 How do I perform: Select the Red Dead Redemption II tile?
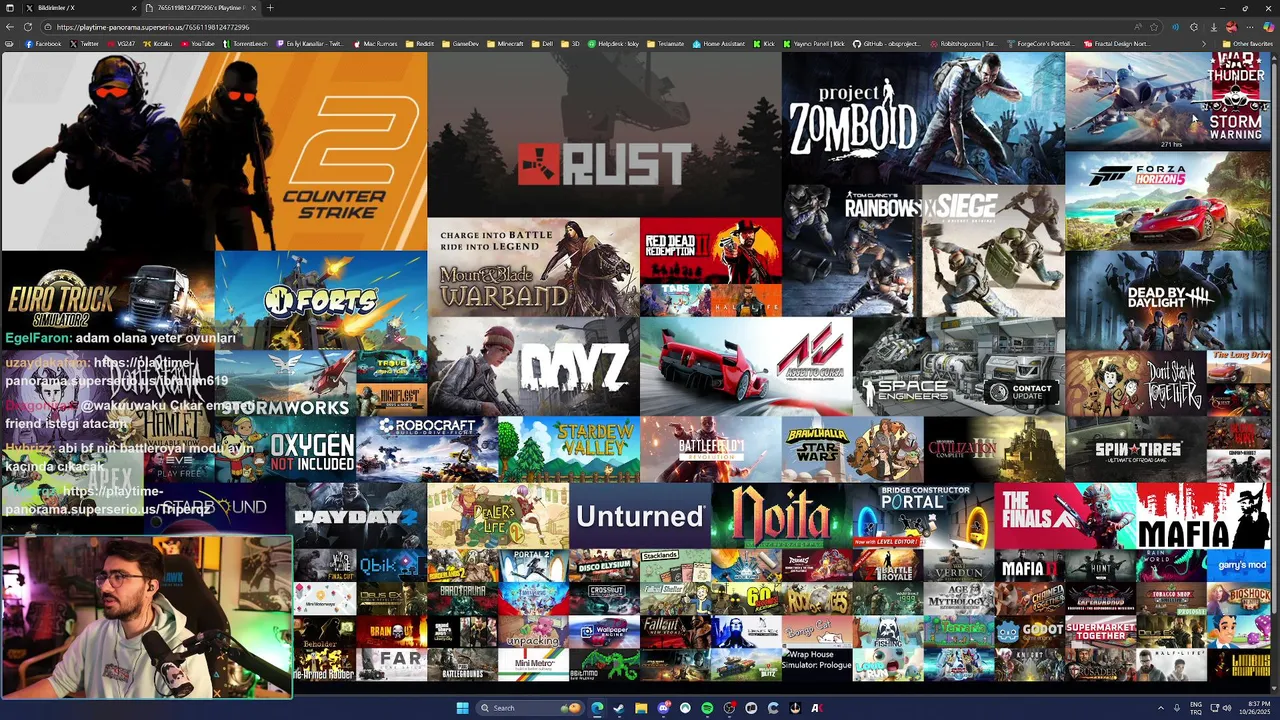point(710,251)
